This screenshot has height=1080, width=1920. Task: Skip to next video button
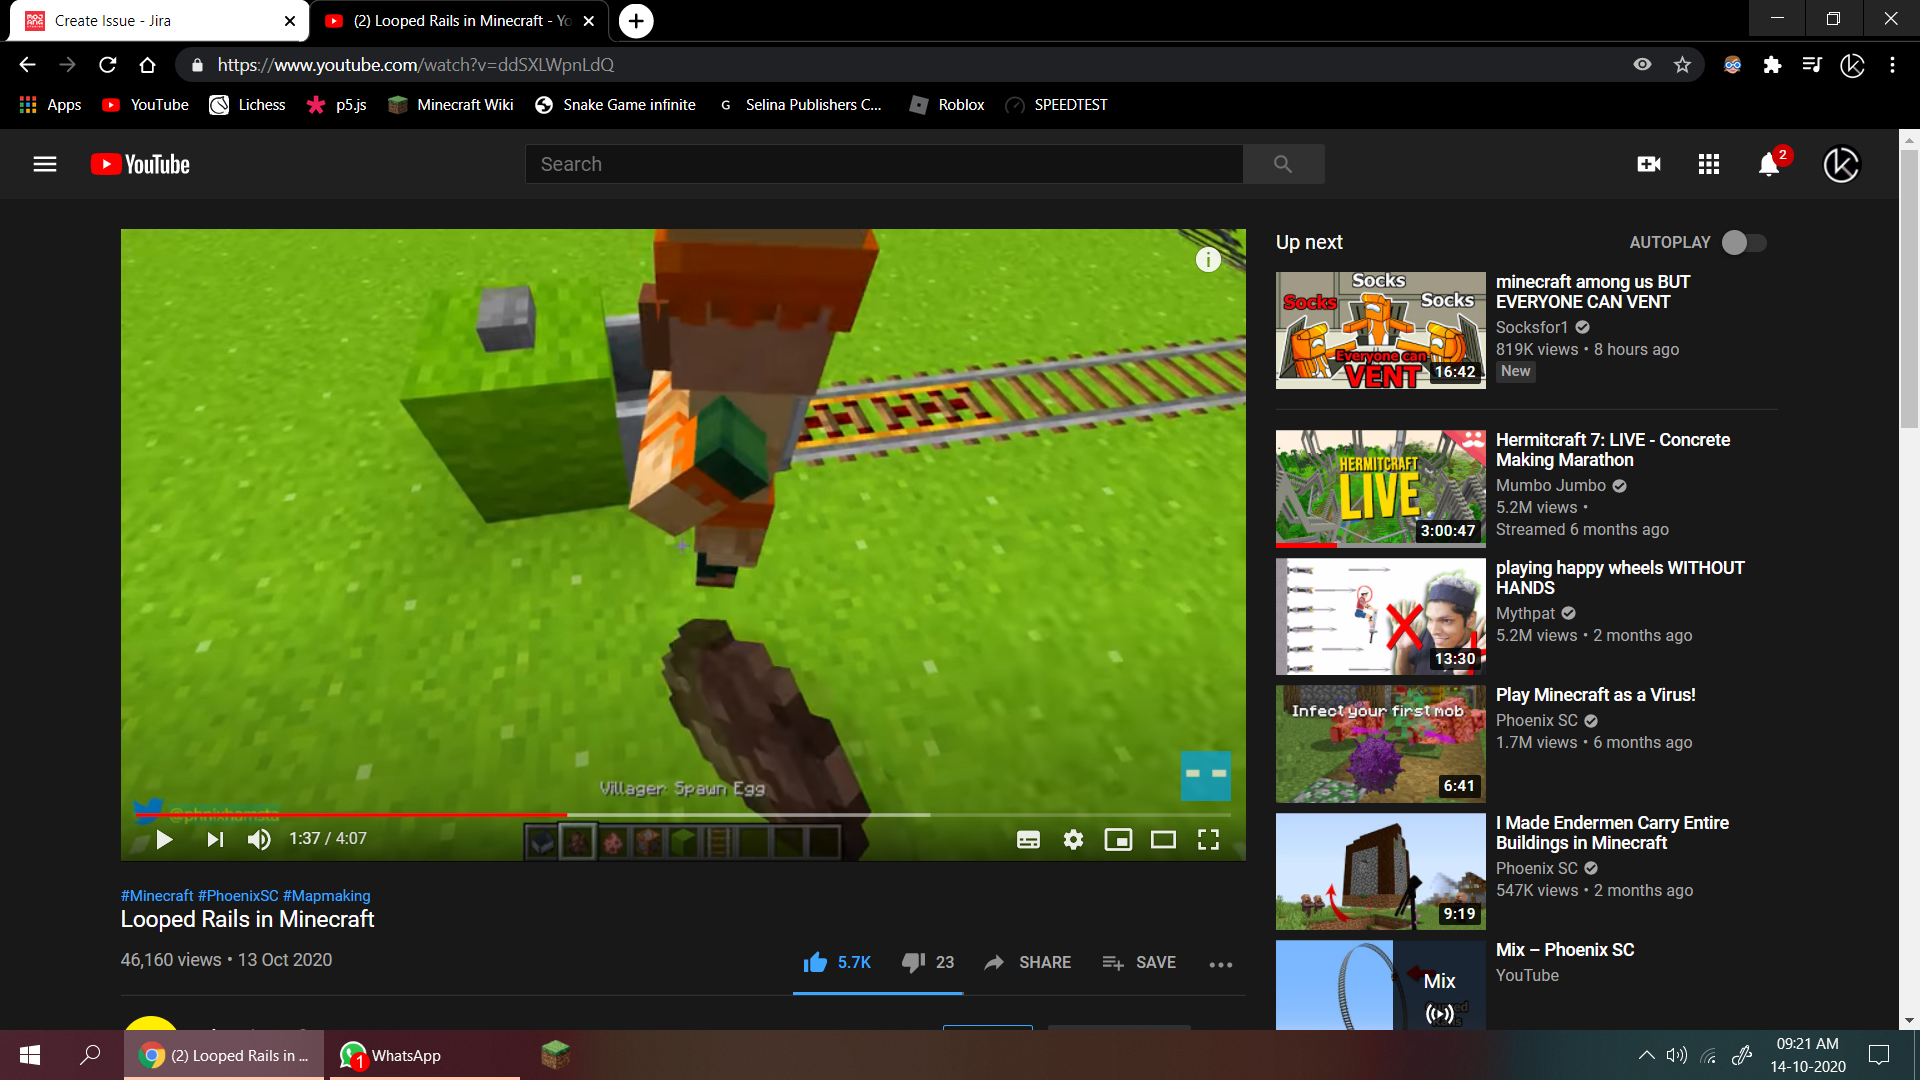tap(215, 840)
